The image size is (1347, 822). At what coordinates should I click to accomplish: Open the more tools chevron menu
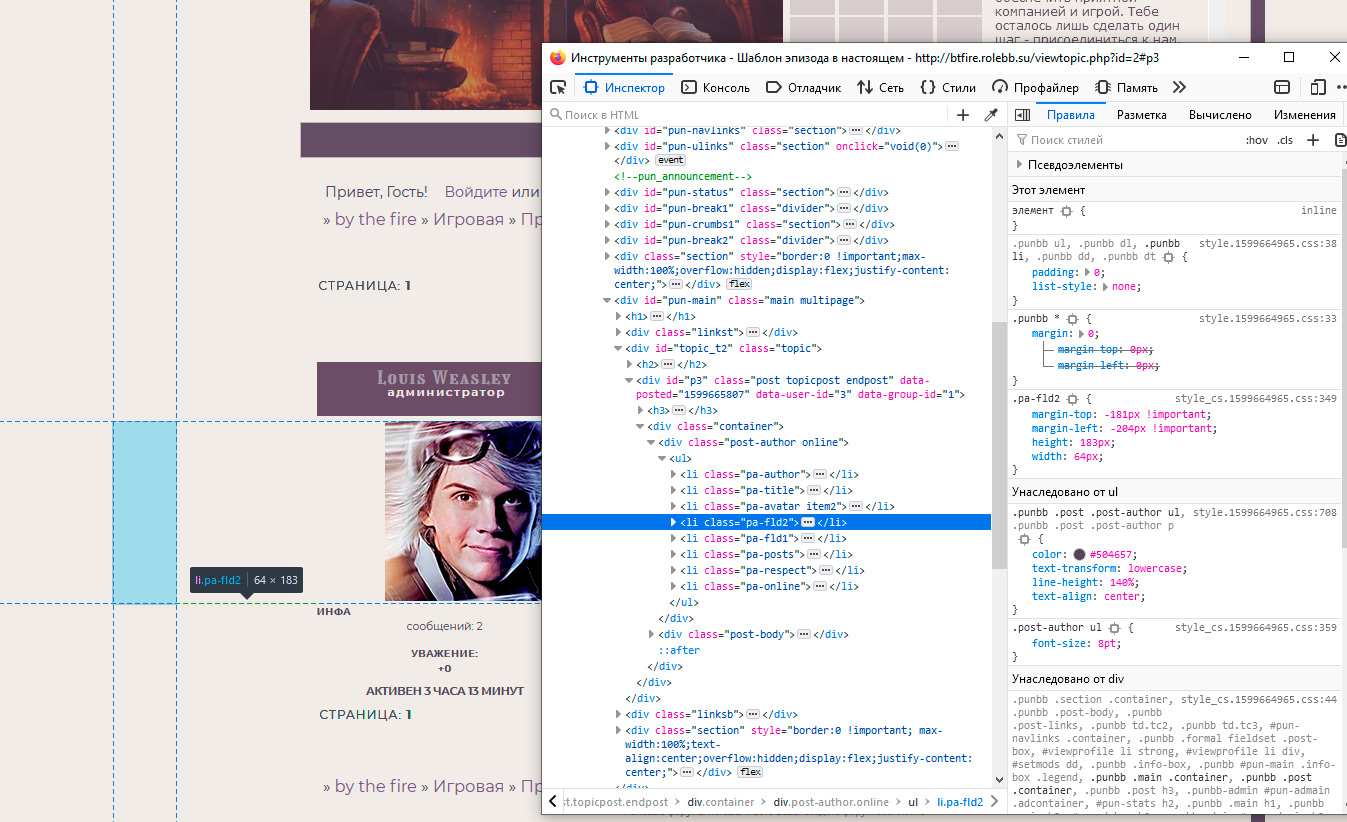tap(1179, 87)
